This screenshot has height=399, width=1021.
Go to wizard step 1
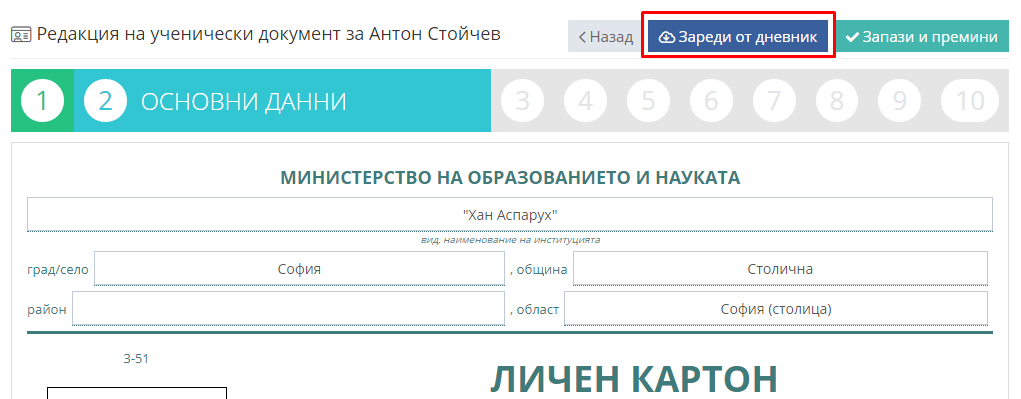click(42, 101)
